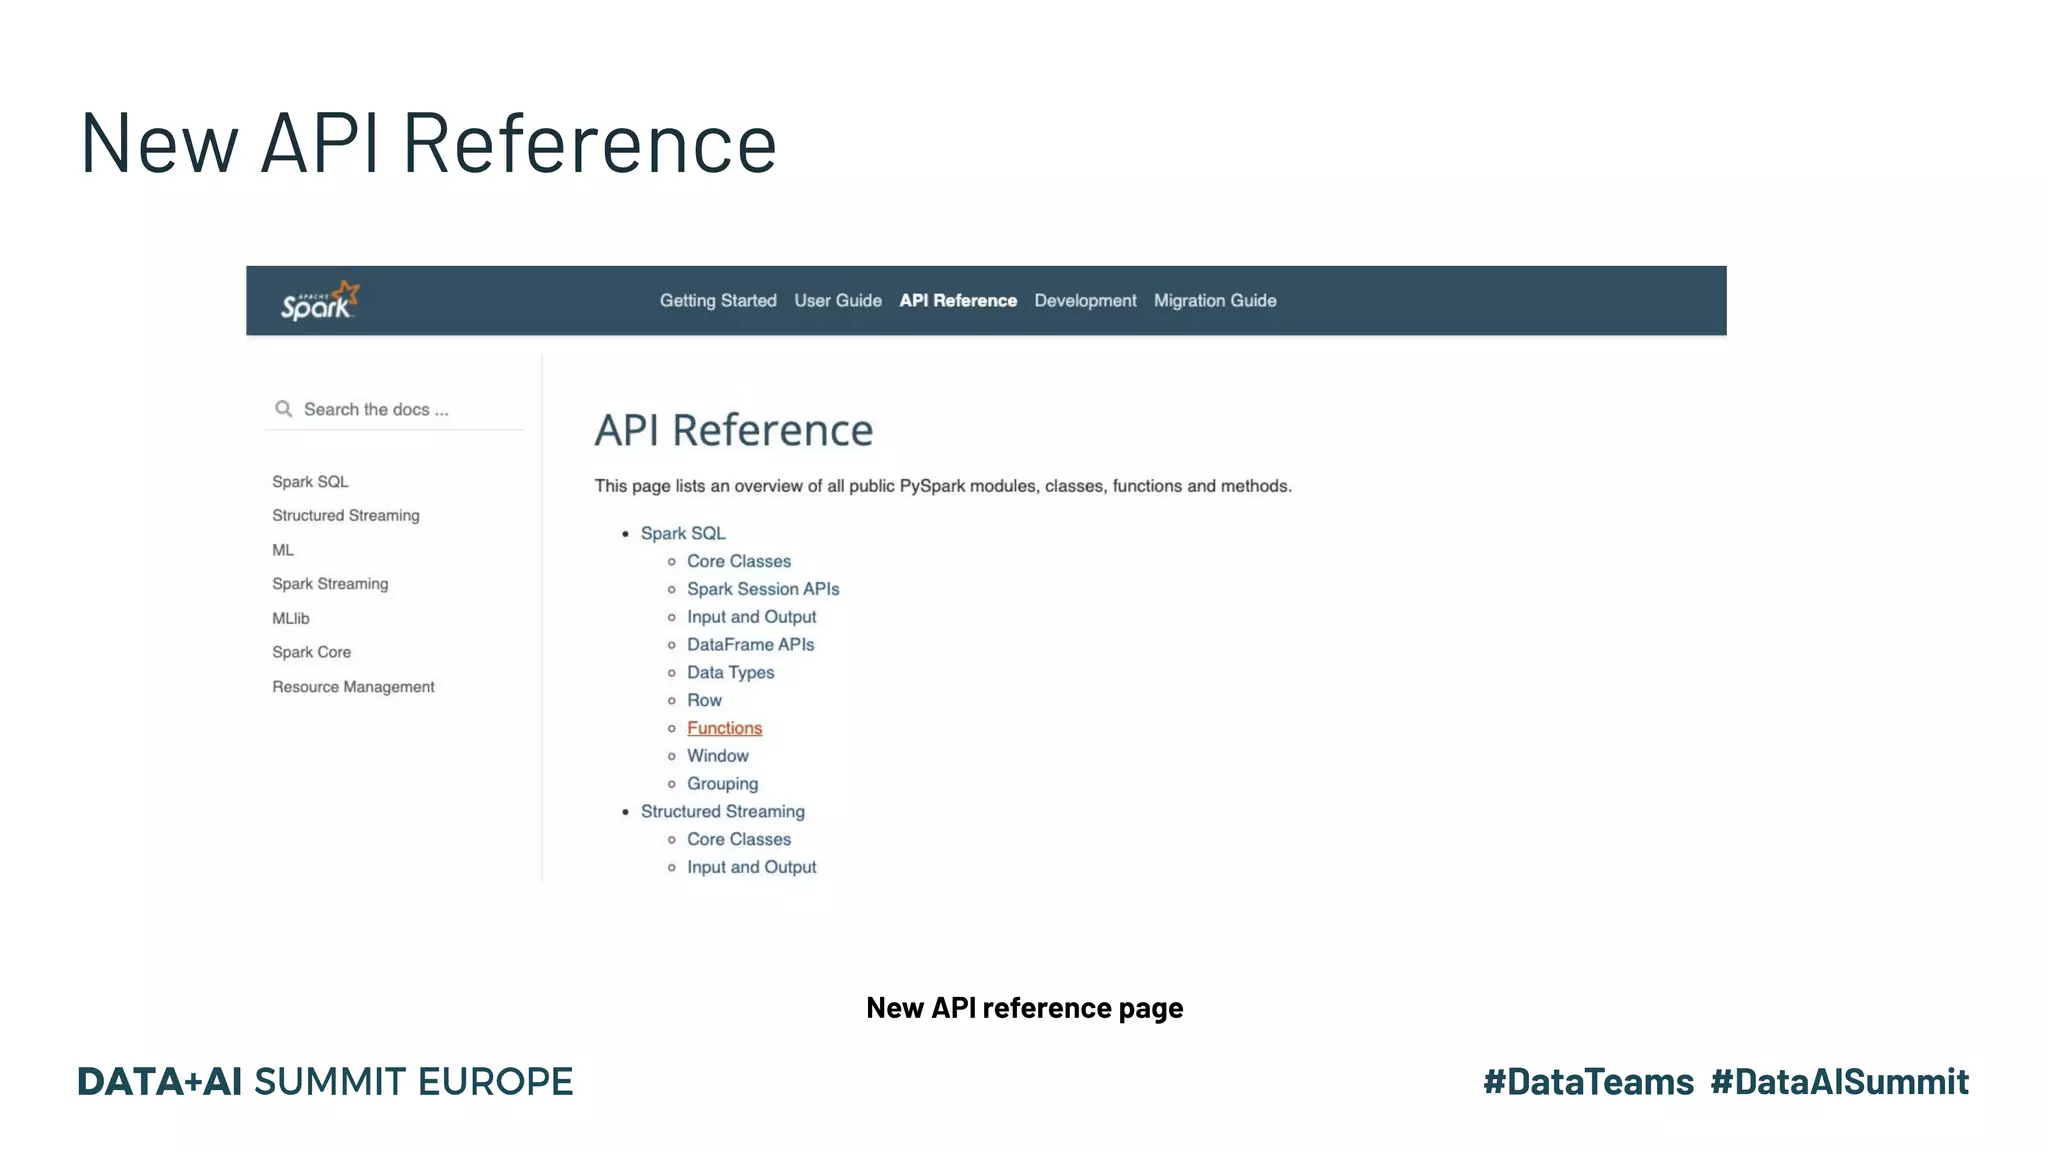Screen dimensions: 2048x1152
Task: Select ML in the sidebar
Action: (x=283, y=550)
